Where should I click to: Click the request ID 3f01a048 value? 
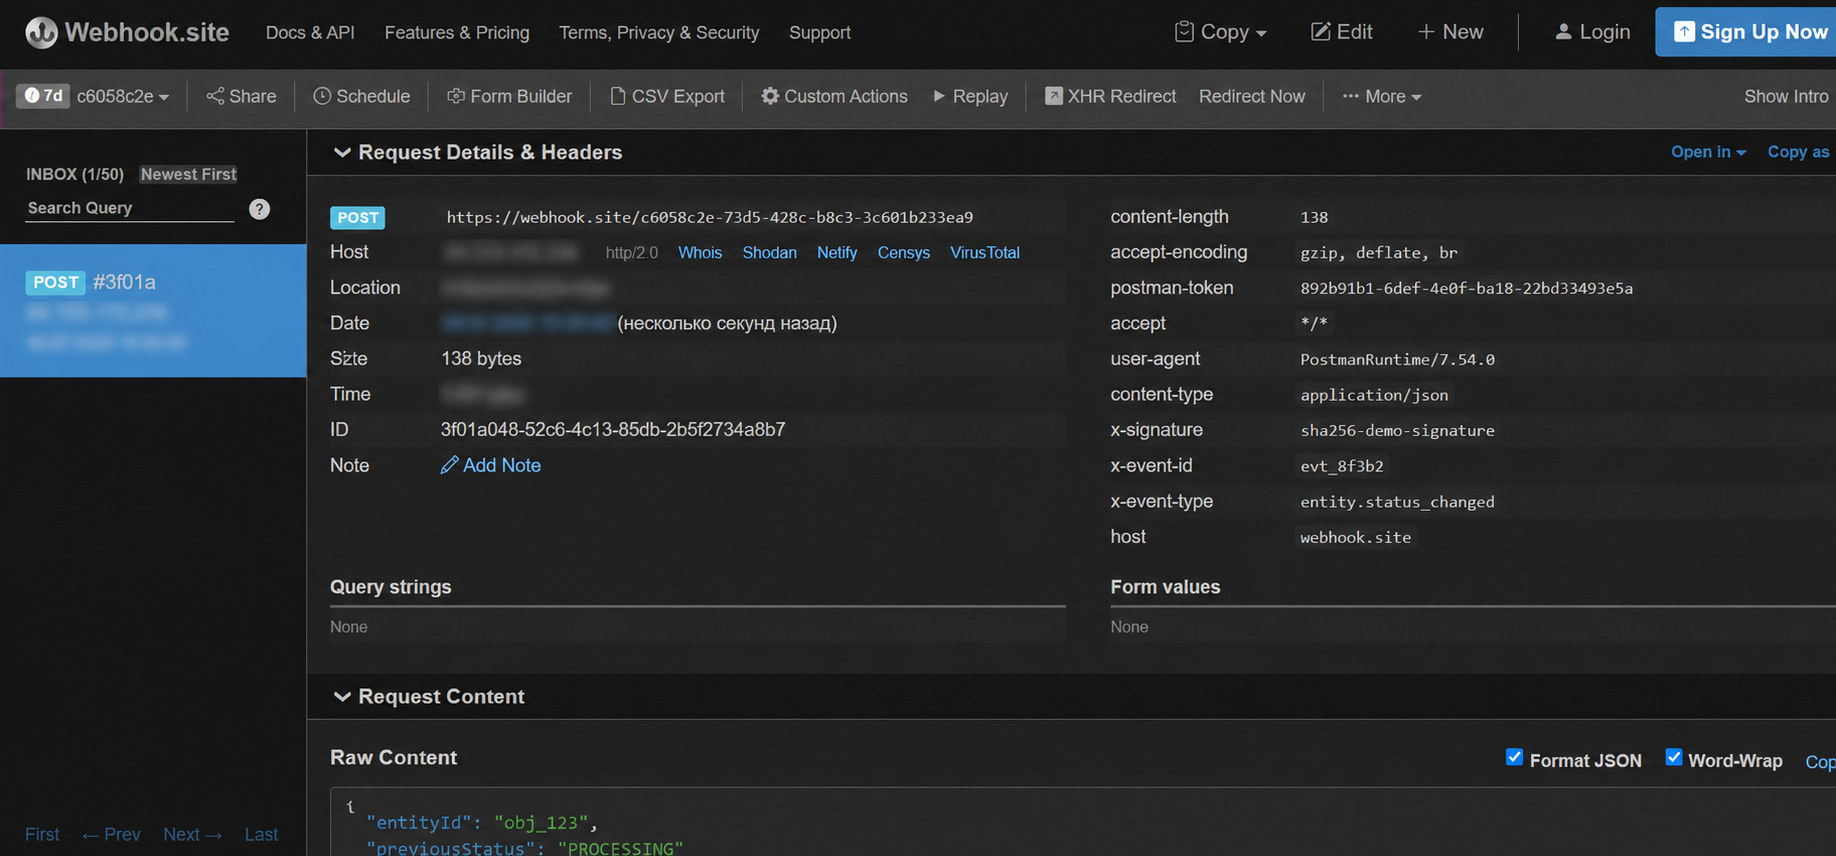pyautogui.click(x=613, y=430)
